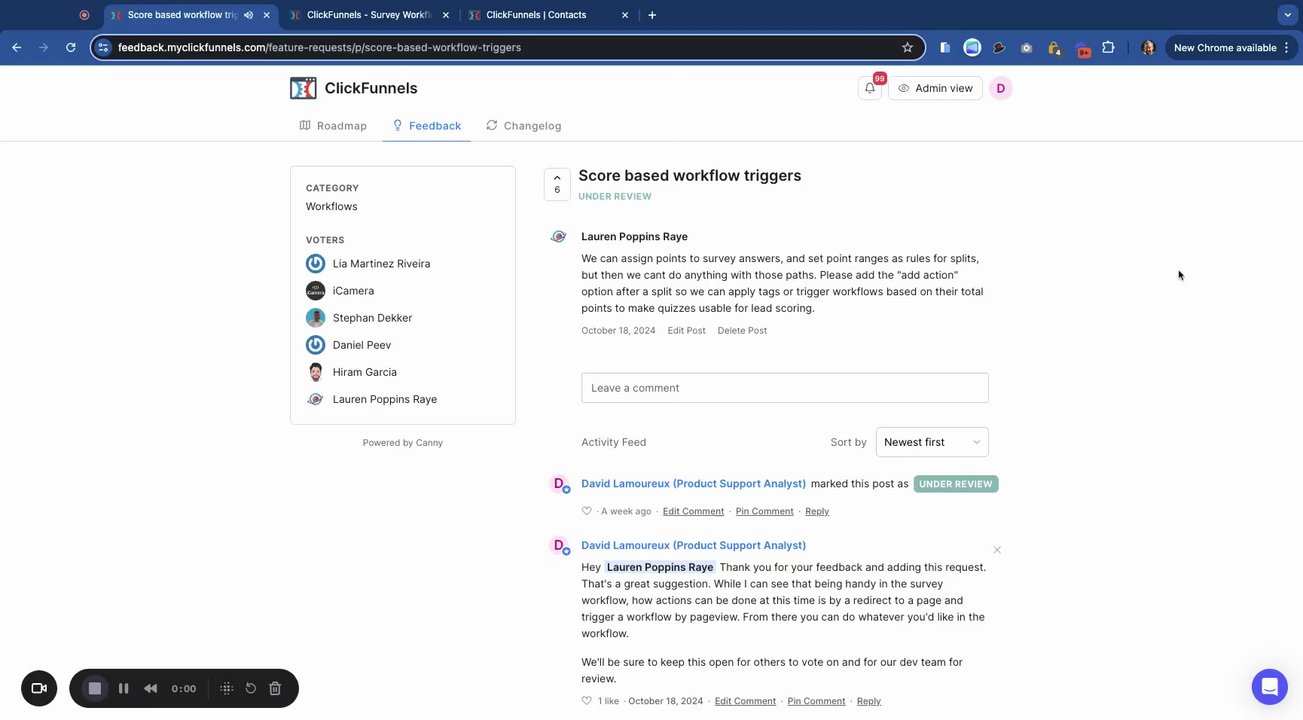The height and width of the screenshot is (720, 1303).
Task: Delete the recording with trash icon
Action: [x=275, y=688]
